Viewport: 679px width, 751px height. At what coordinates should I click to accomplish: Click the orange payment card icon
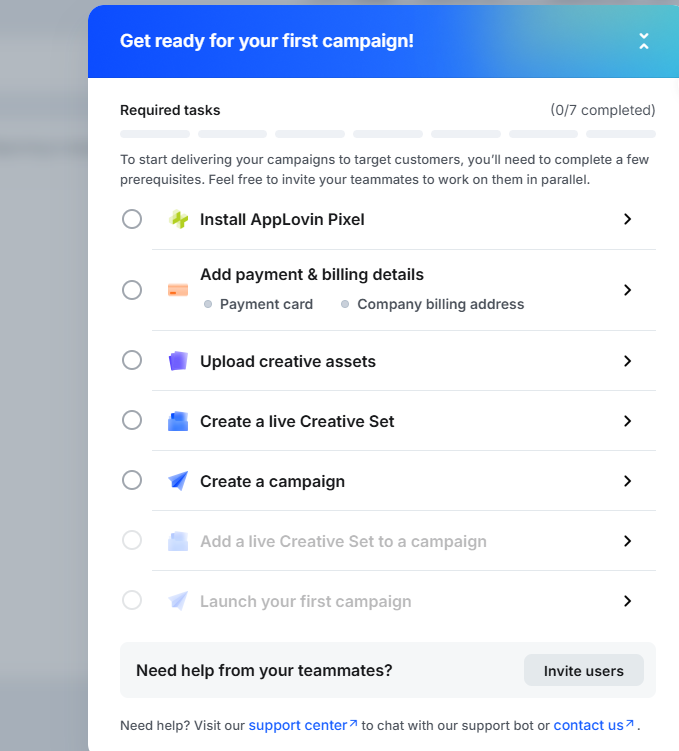[178, 290]
